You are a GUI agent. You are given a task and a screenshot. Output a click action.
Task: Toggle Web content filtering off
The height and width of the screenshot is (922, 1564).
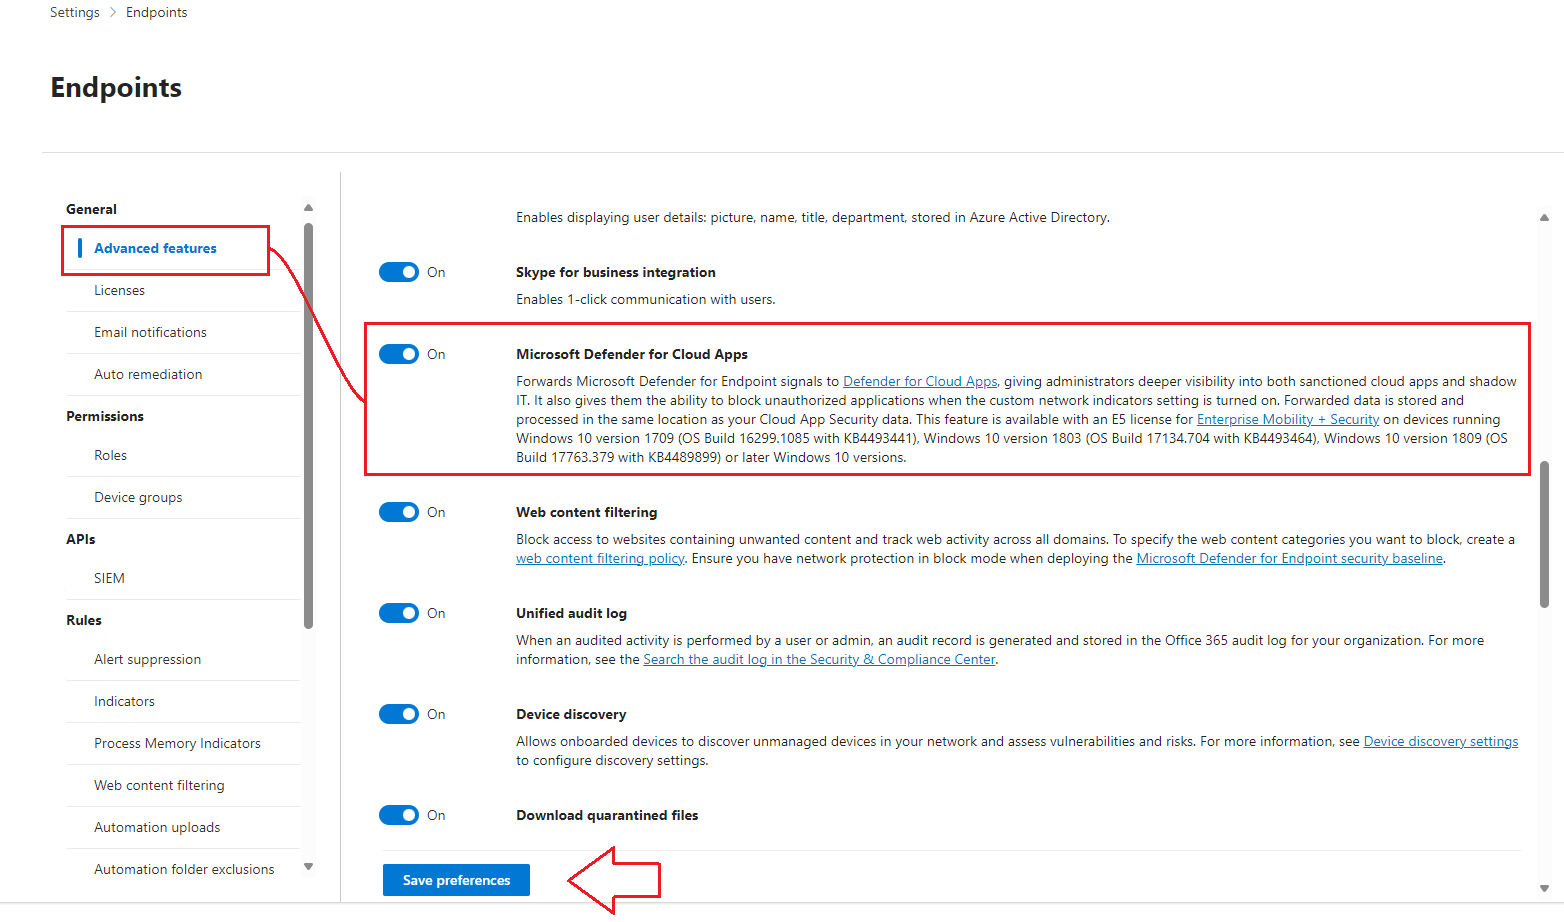point(399,511)
